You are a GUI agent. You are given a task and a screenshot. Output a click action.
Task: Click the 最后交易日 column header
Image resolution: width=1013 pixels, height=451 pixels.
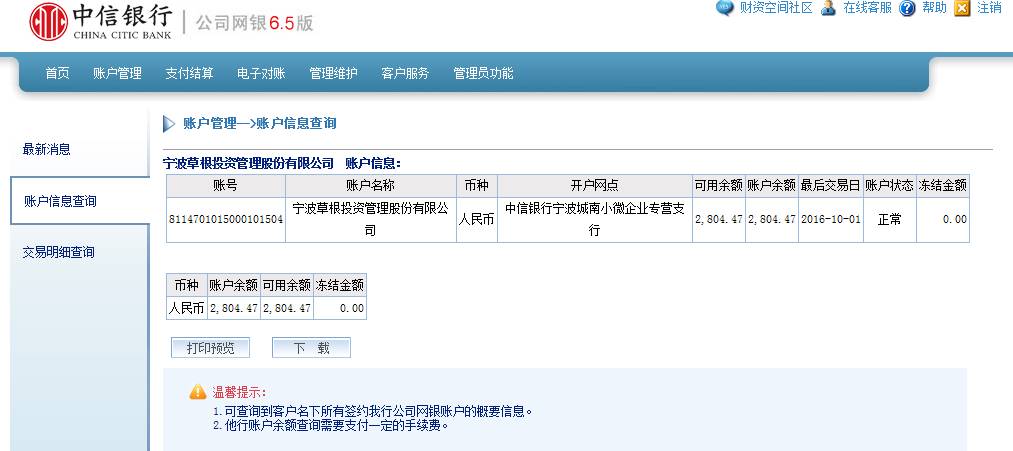(x=830, y=185)
